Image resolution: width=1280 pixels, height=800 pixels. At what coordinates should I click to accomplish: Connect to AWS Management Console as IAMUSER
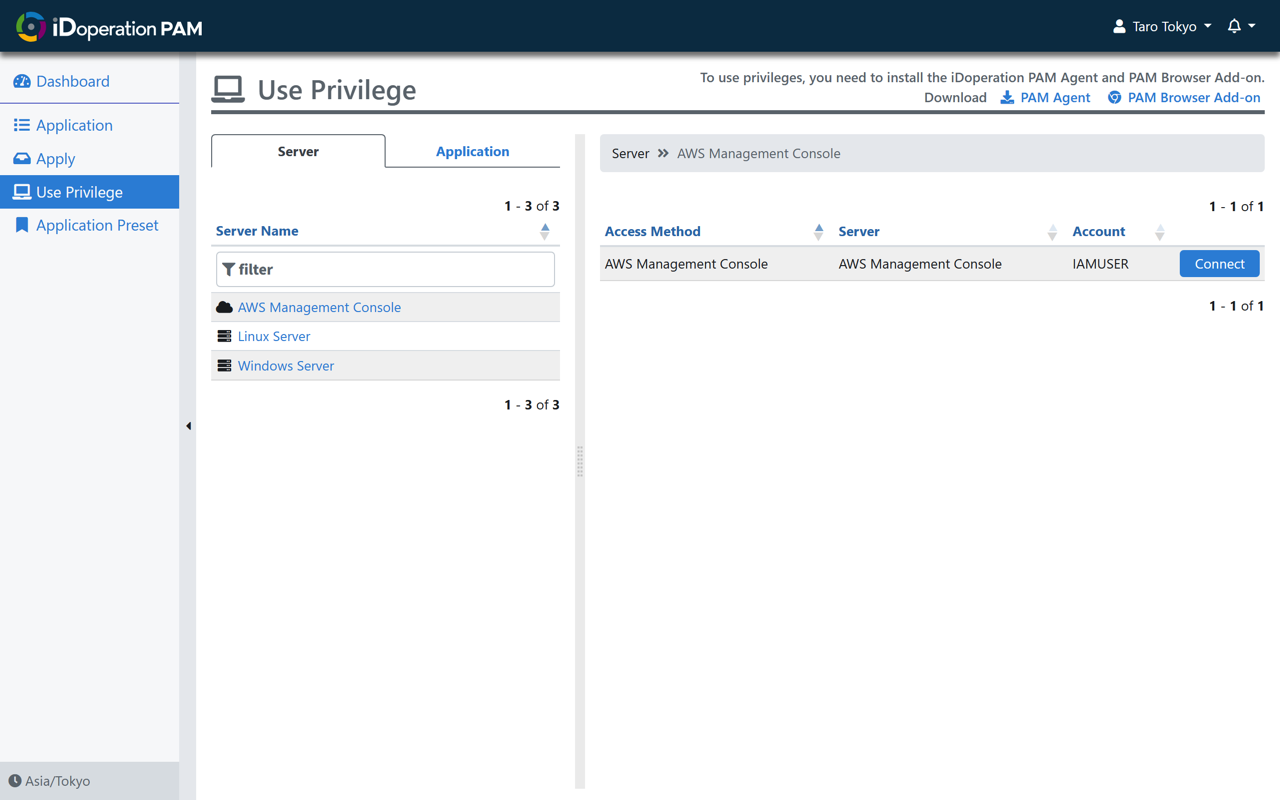coord(1219,264)
